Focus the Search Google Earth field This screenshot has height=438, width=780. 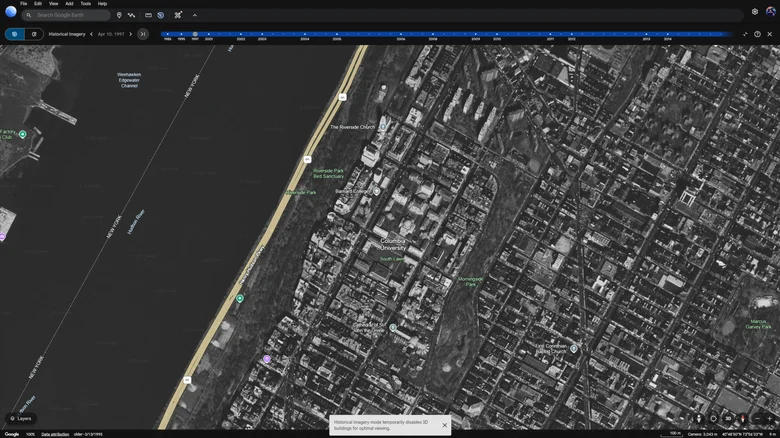click(x=66, y=15)
